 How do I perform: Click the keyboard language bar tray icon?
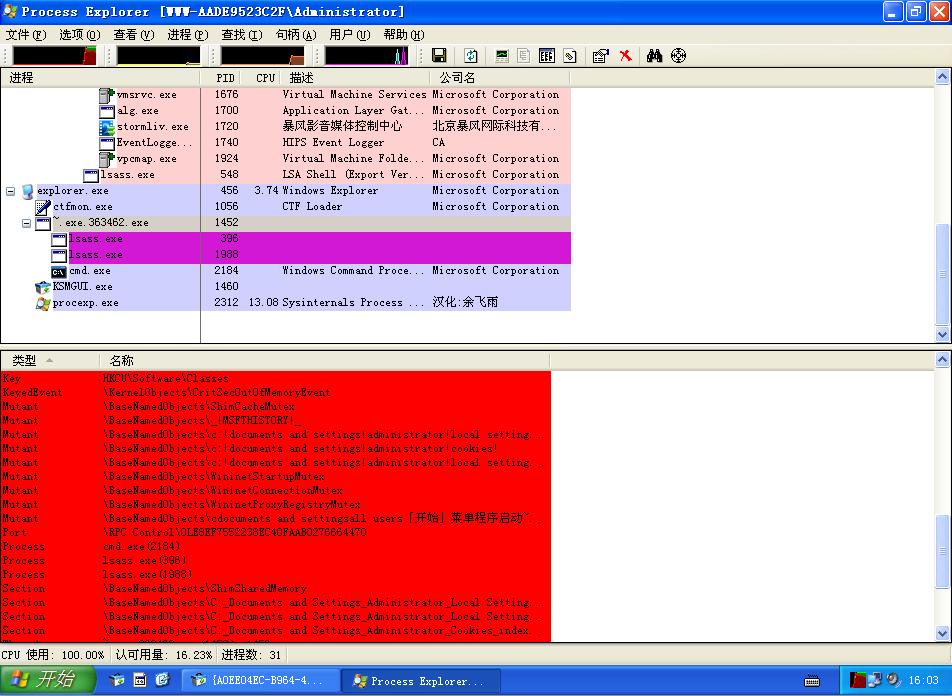point(812,681)
